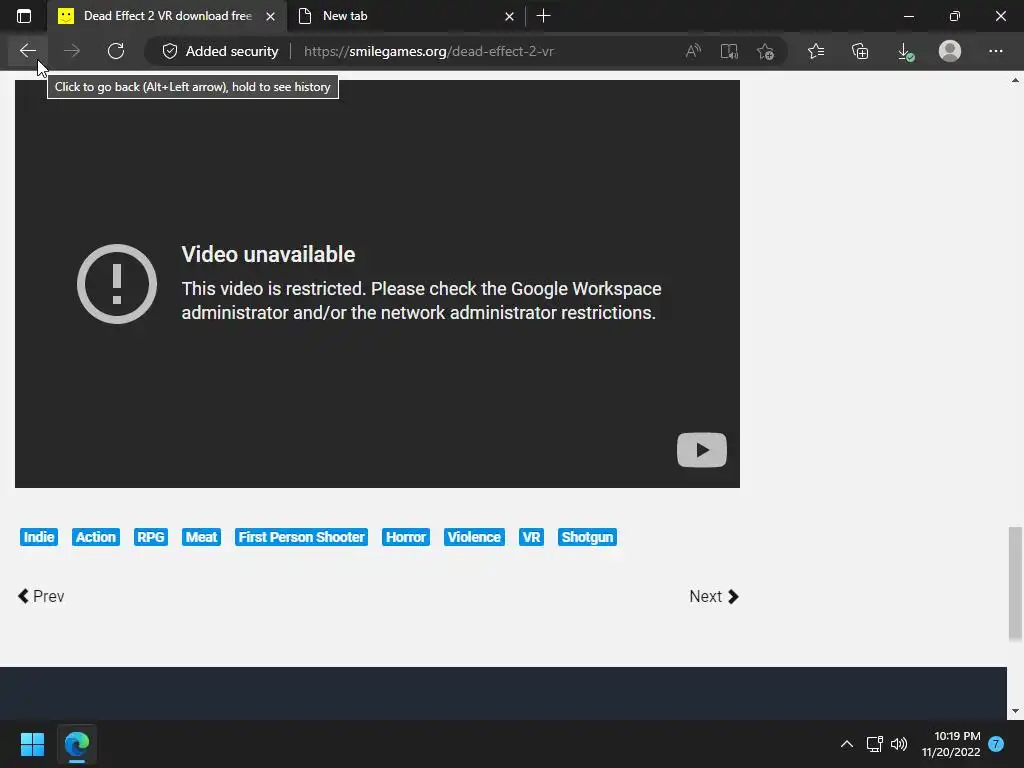Switch to the Dead Effect 2 VR tab
Viewport: 1024px width, 768px height.
pyautogui.click(x=167, y=16)
